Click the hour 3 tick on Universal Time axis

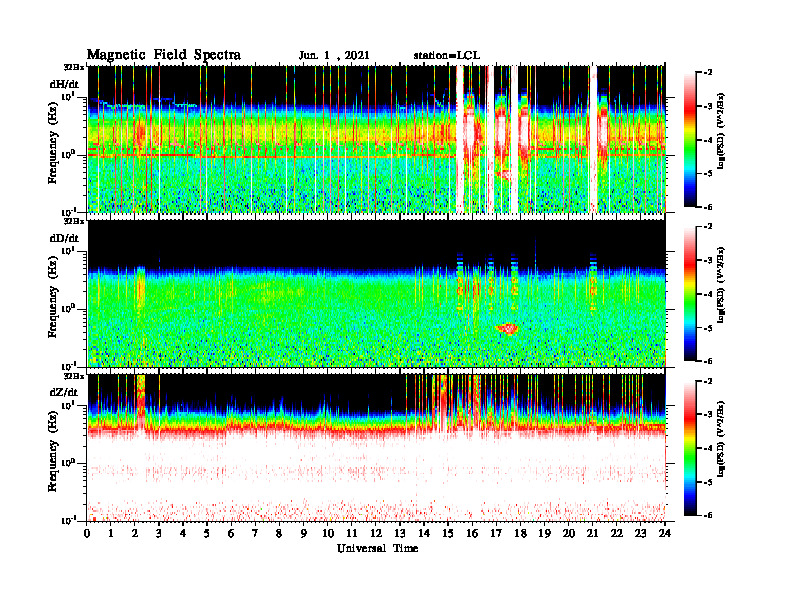point(159,534)
